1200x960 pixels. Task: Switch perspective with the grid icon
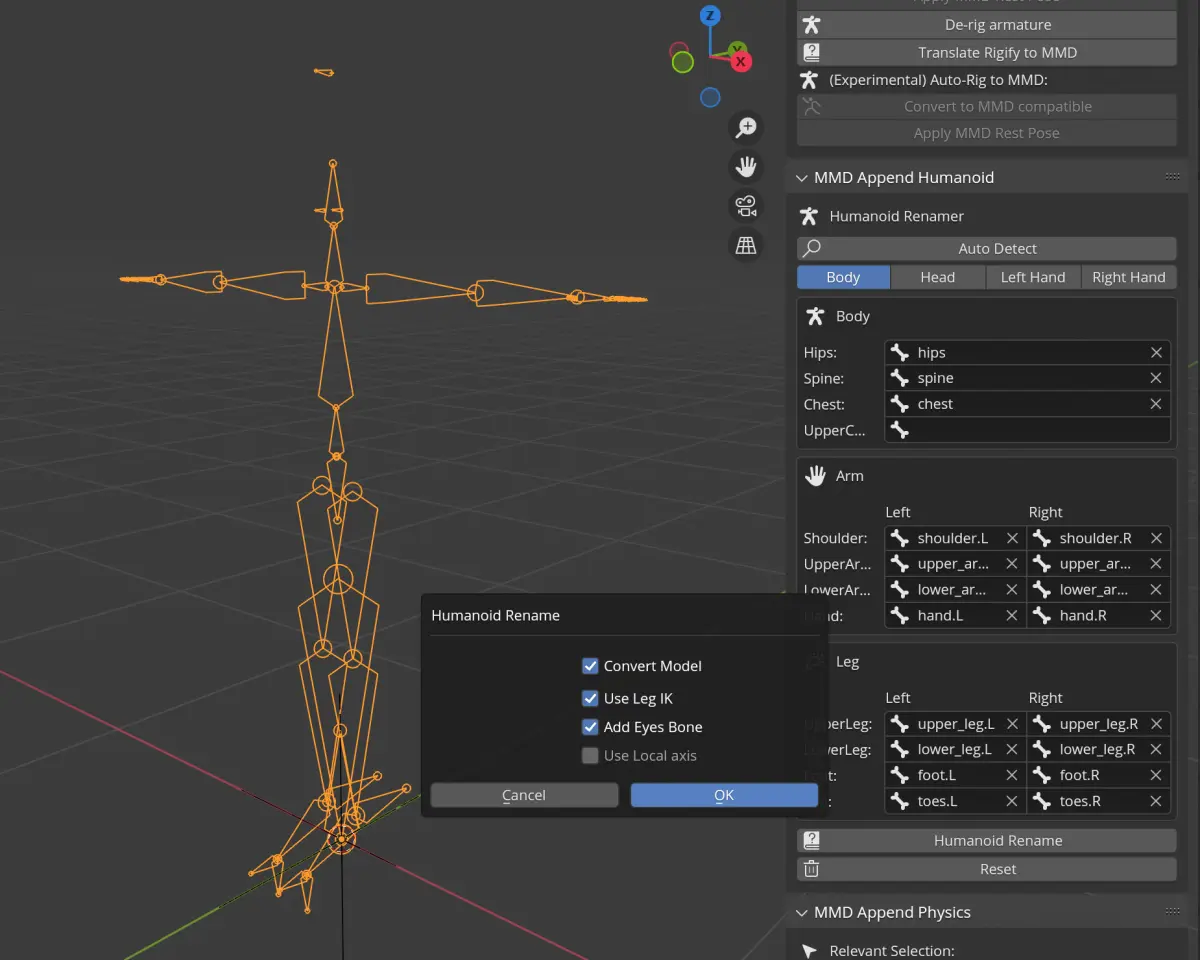746,245
